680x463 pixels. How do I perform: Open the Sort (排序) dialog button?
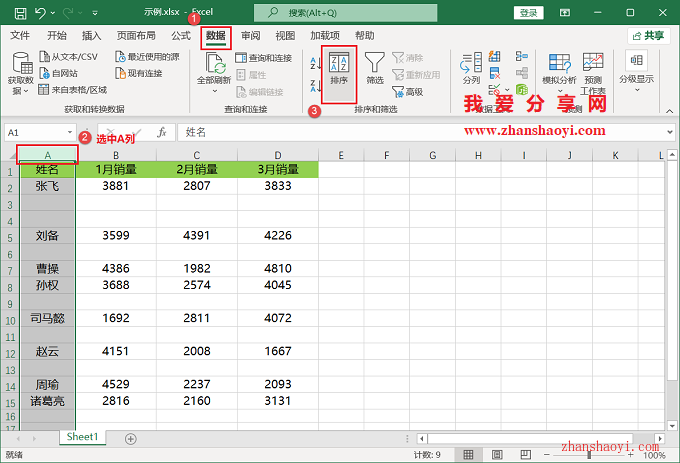tap(339, 74)
